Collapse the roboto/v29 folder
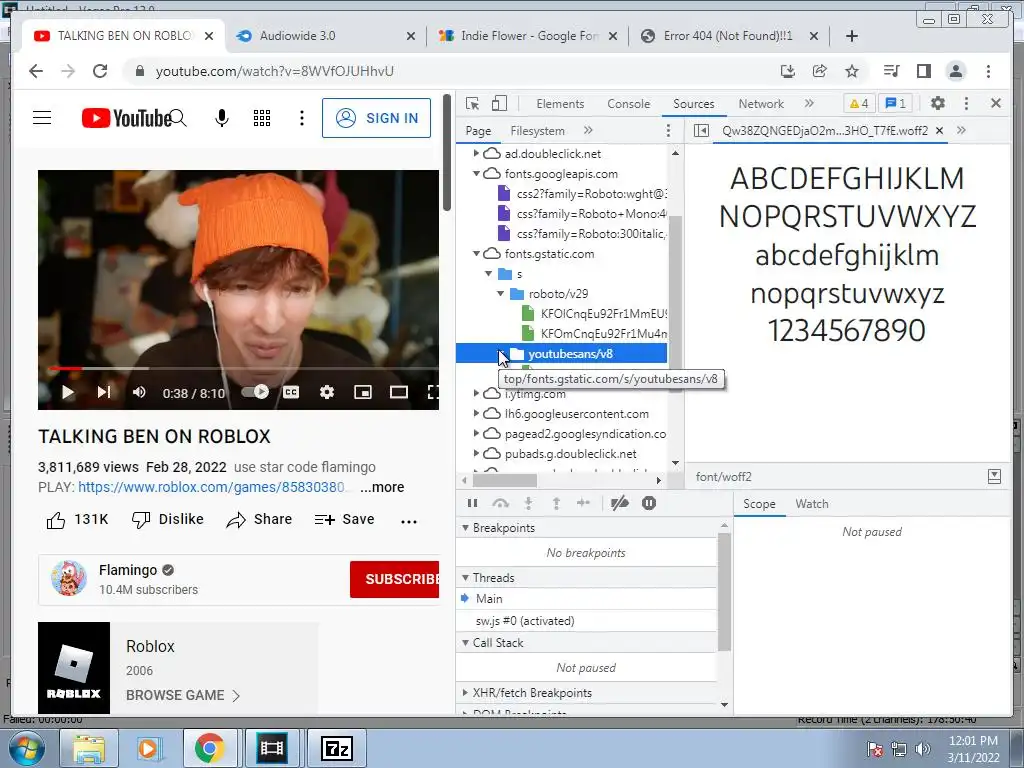The height and width of the screenshot is (768, 1024). tap(501, 294)
